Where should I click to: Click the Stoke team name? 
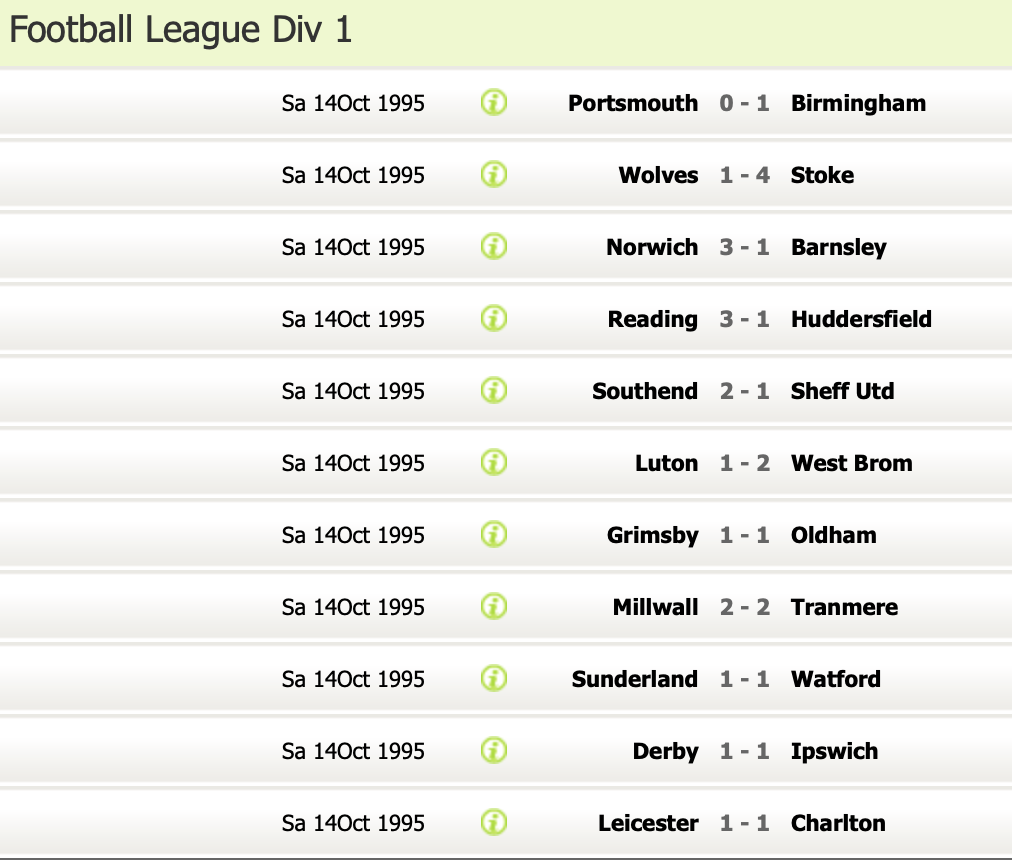[x=822, y=175]
